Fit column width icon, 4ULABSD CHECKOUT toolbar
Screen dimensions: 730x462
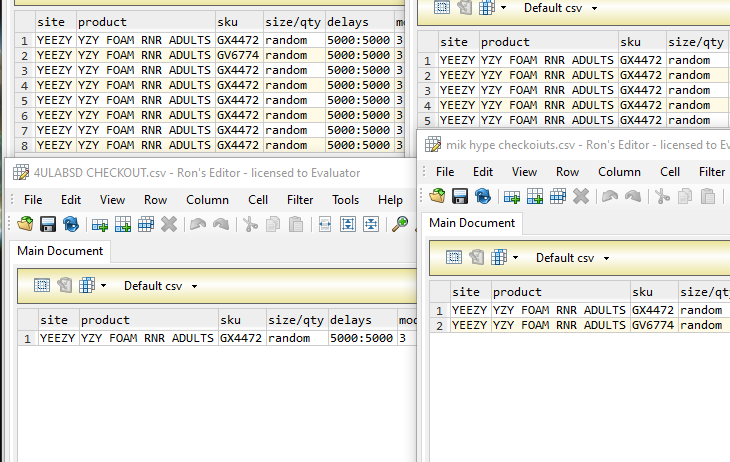click(325, 224)
